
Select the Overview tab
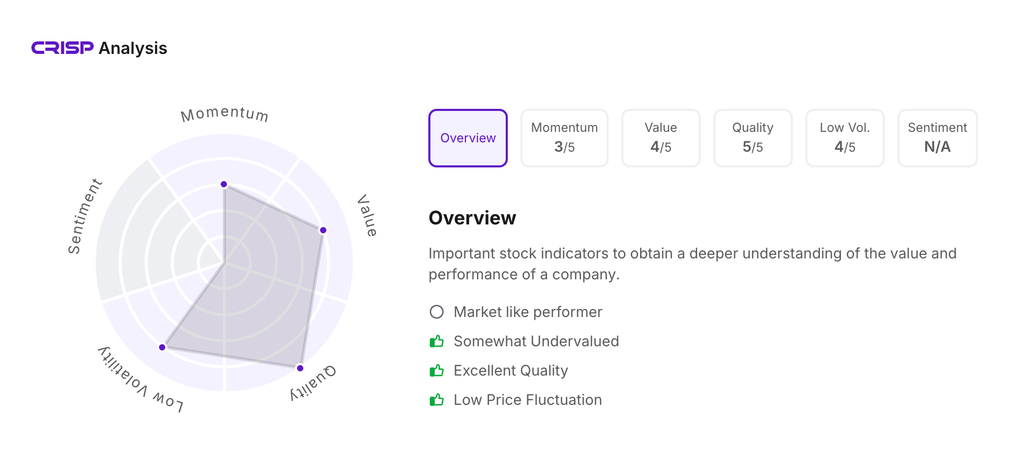(x=468, y=138)
